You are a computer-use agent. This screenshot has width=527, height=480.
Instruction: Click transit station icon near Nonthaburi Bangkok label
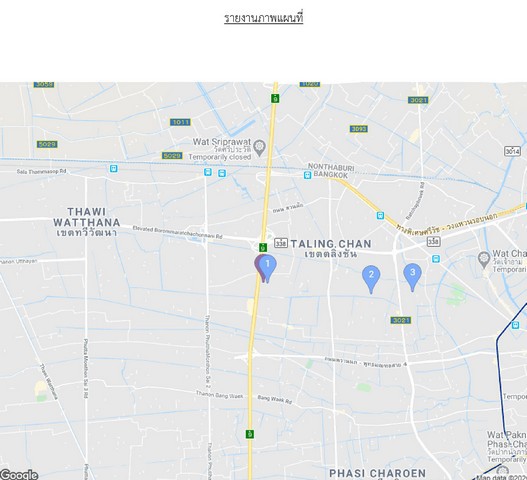click(x=307, y=175)
